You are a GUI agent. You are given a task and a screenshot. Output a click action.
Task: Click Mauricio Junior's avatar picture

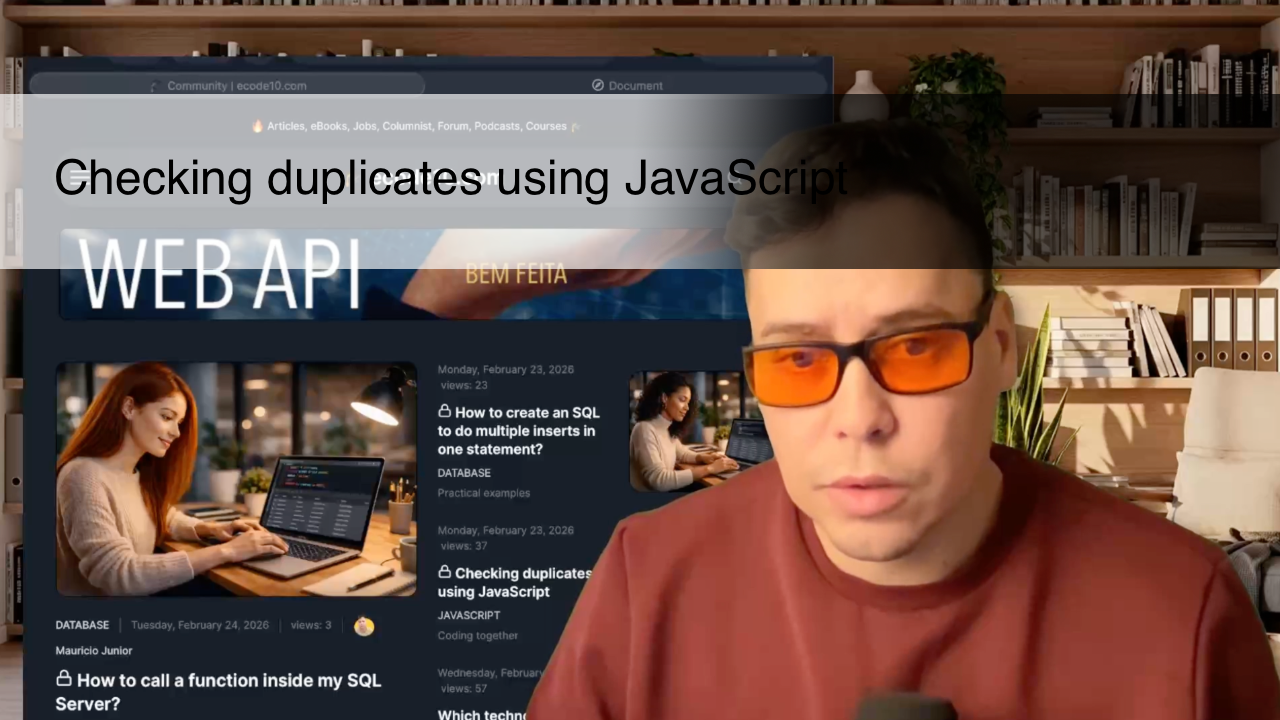(x=363, y=625)
